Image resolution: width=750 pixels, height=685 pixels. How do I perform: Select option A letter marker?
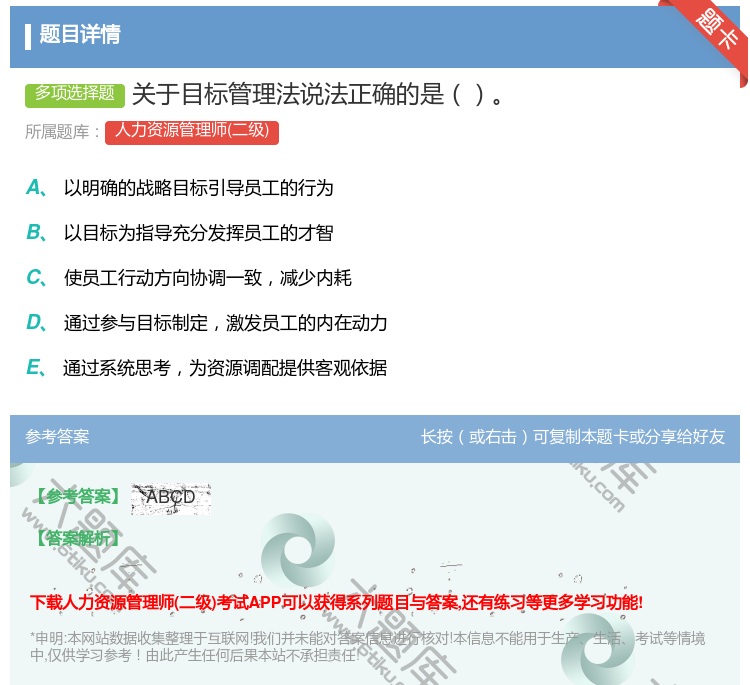click(x=36, y=188)
